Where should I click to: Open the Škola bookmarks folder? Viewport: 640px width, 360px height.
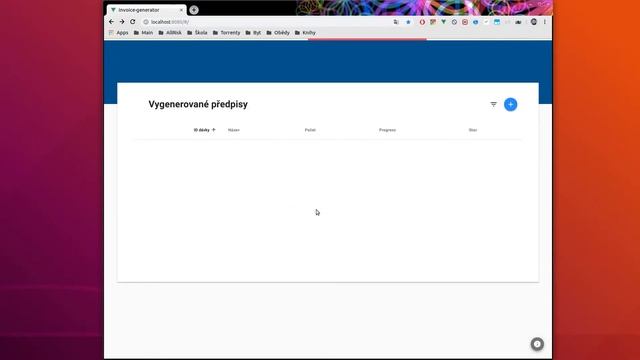point(197,33)
